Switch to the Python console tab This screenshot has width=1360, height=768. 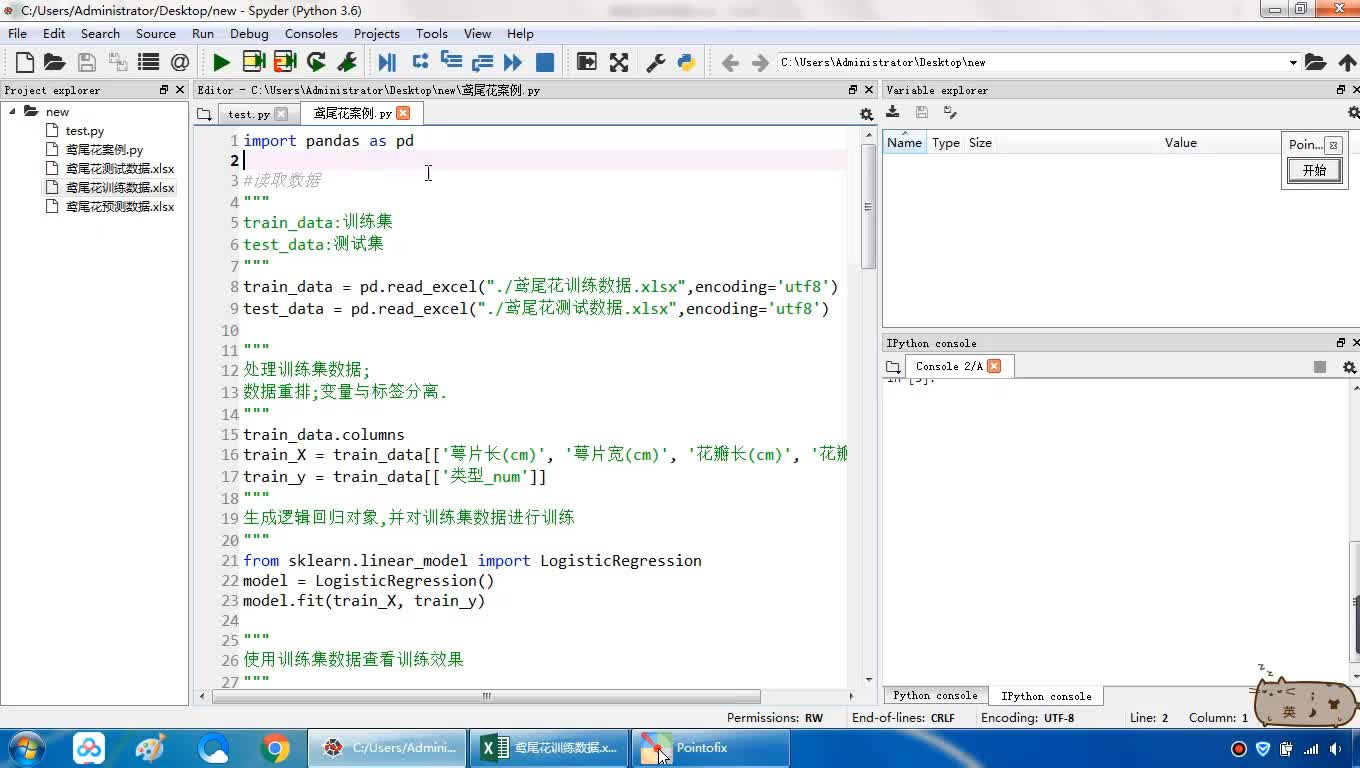(x=935, y=696)
